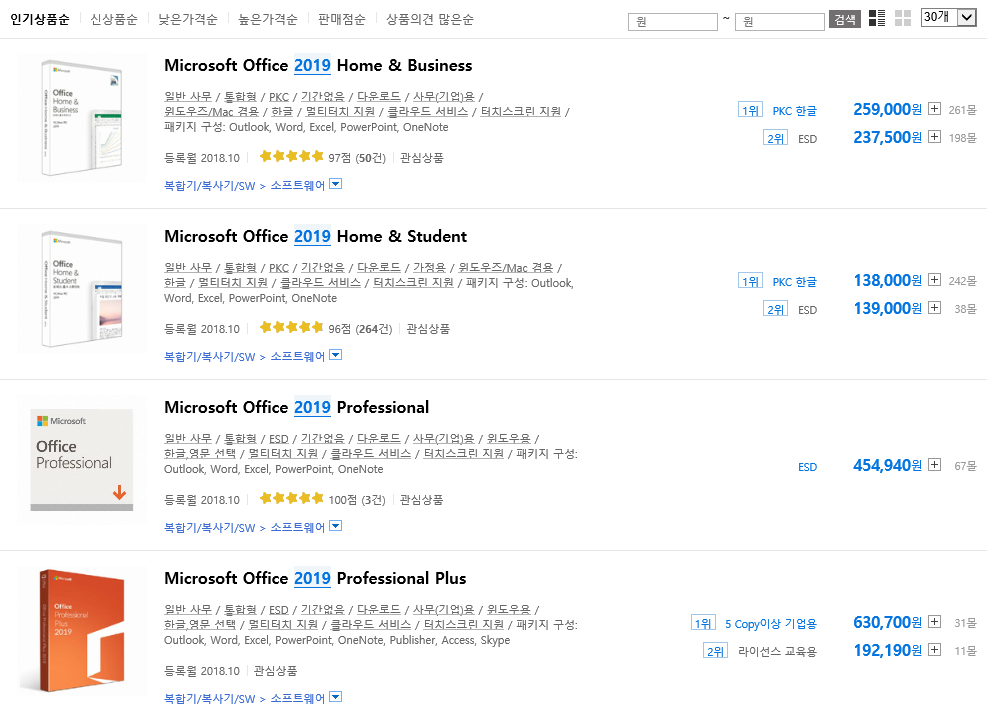The width and height of the screenshot is (995, 718).
Task: Expand category dropdown under Professional Plus
Action: [x=336, y=697]
